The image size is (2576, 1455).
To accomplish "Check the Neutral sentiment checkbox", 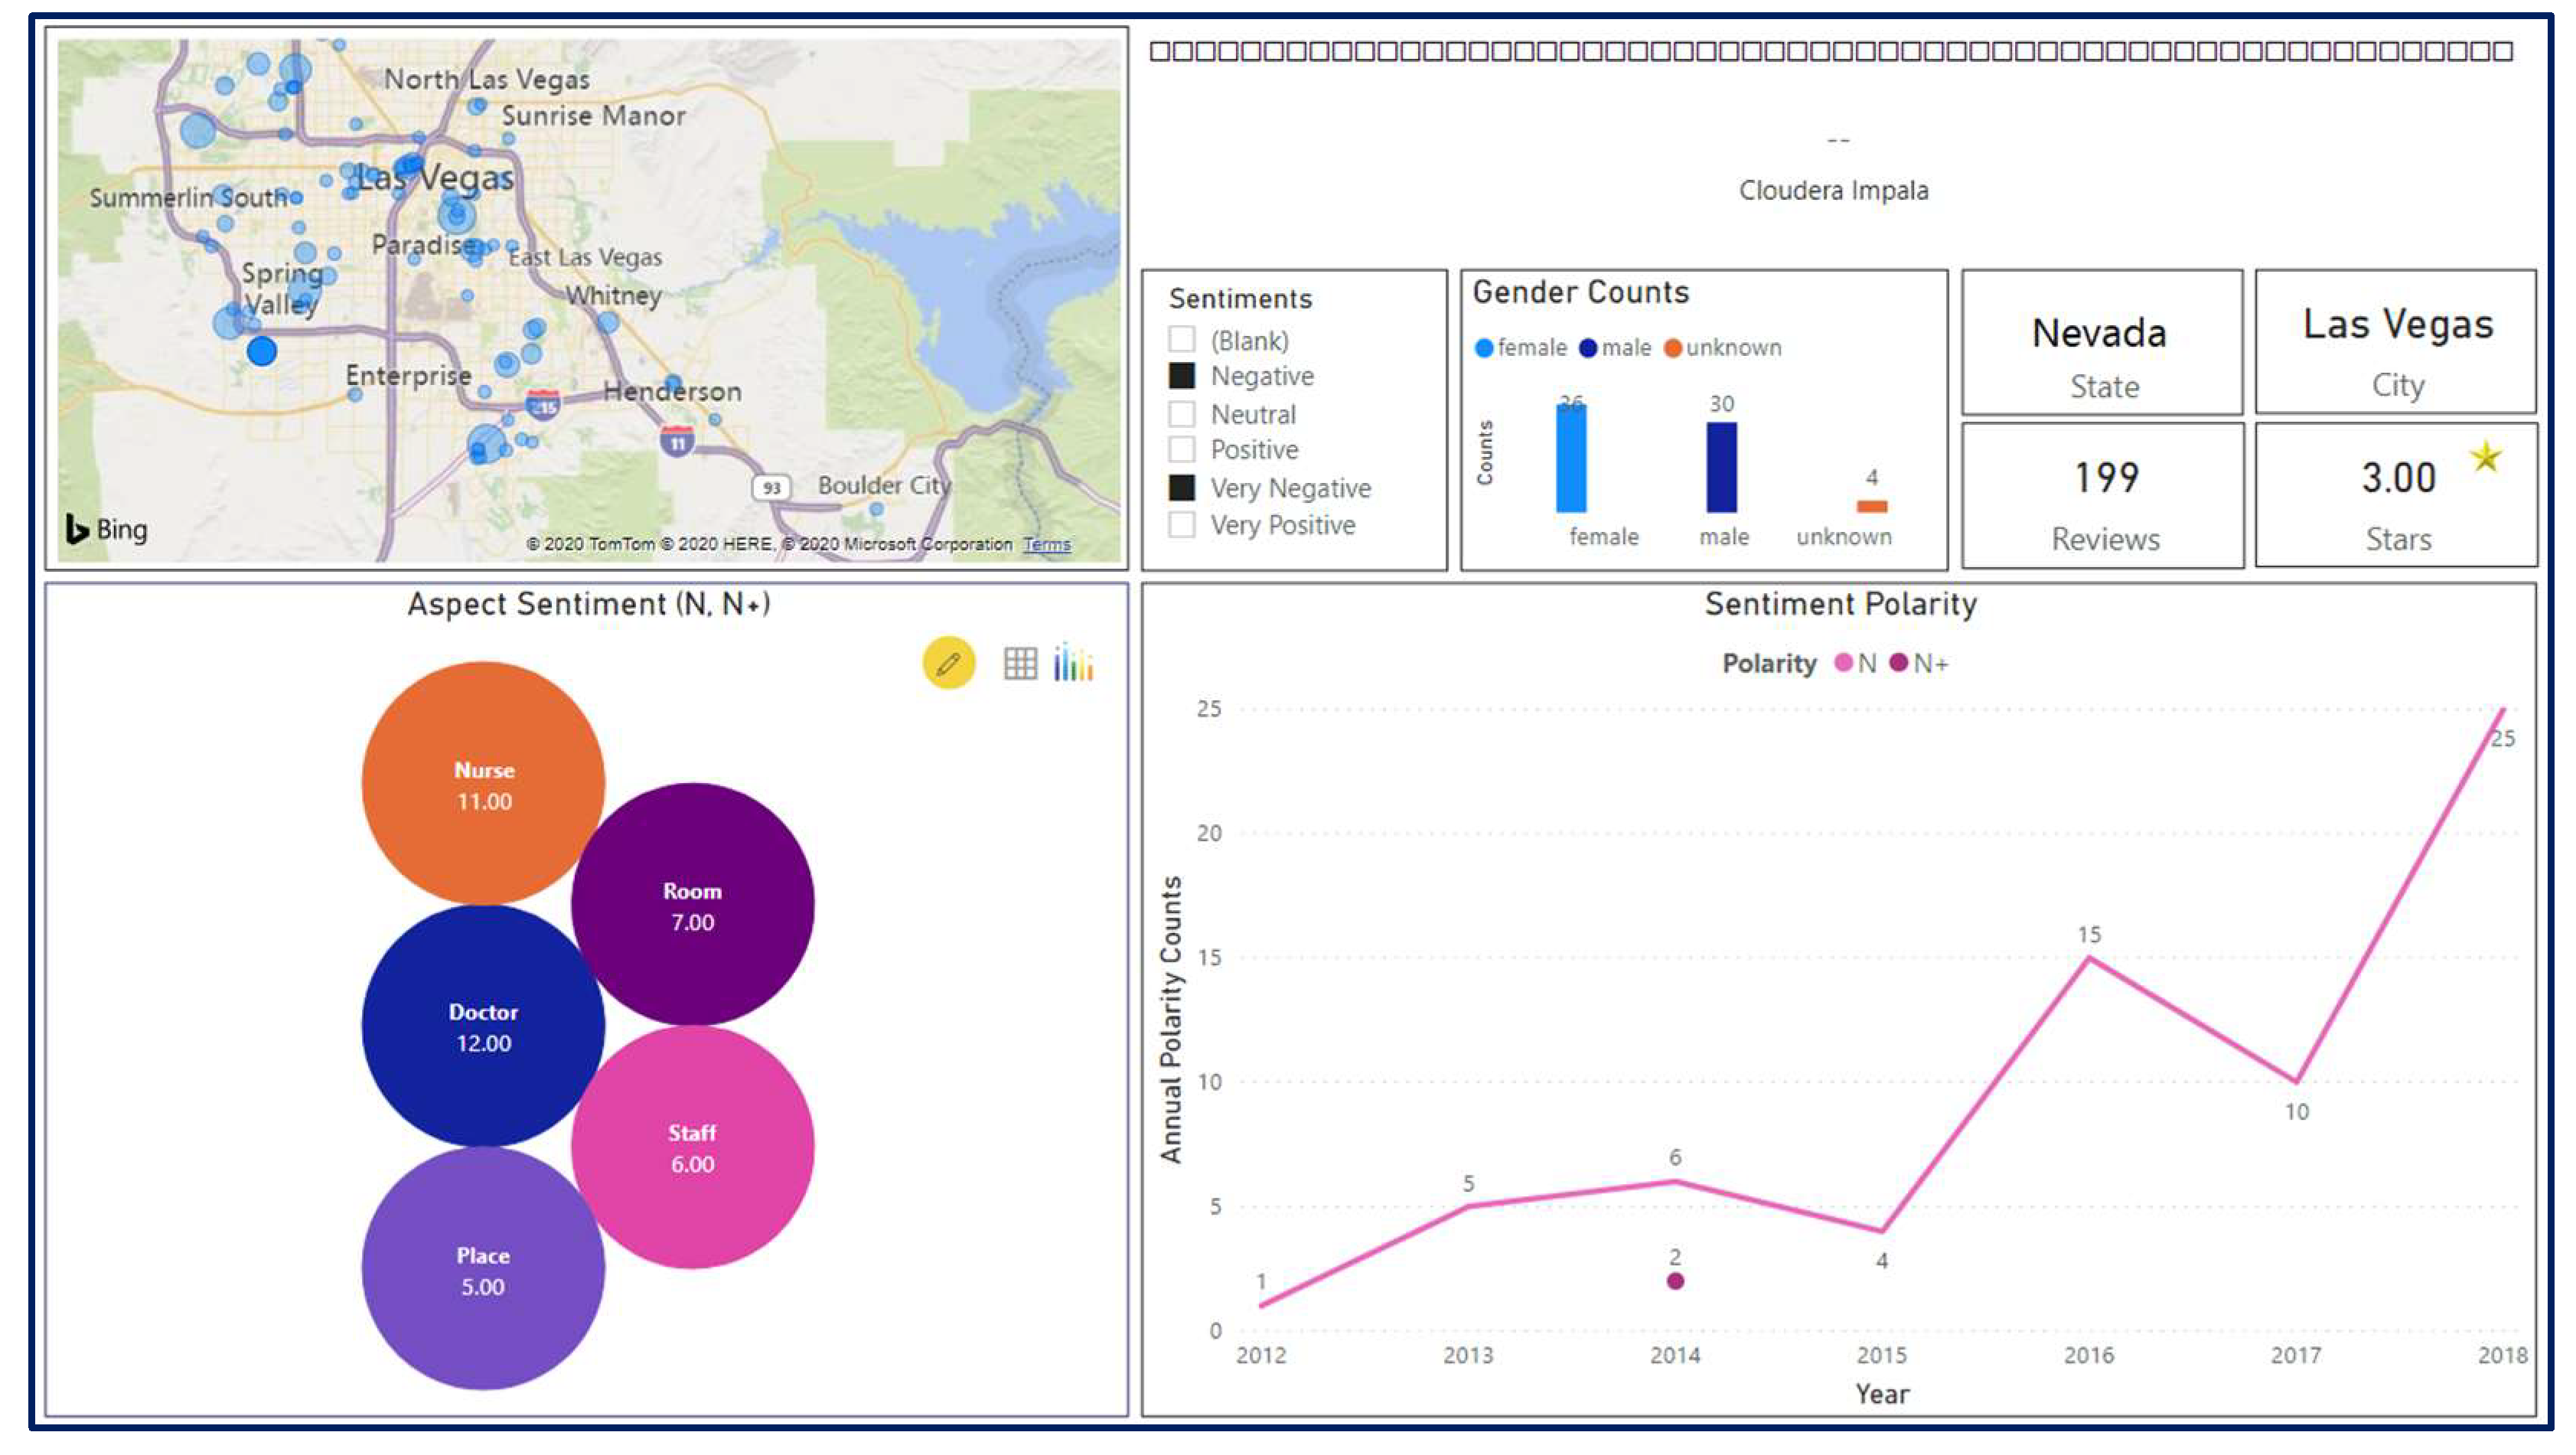I will tap(1182, 413).
